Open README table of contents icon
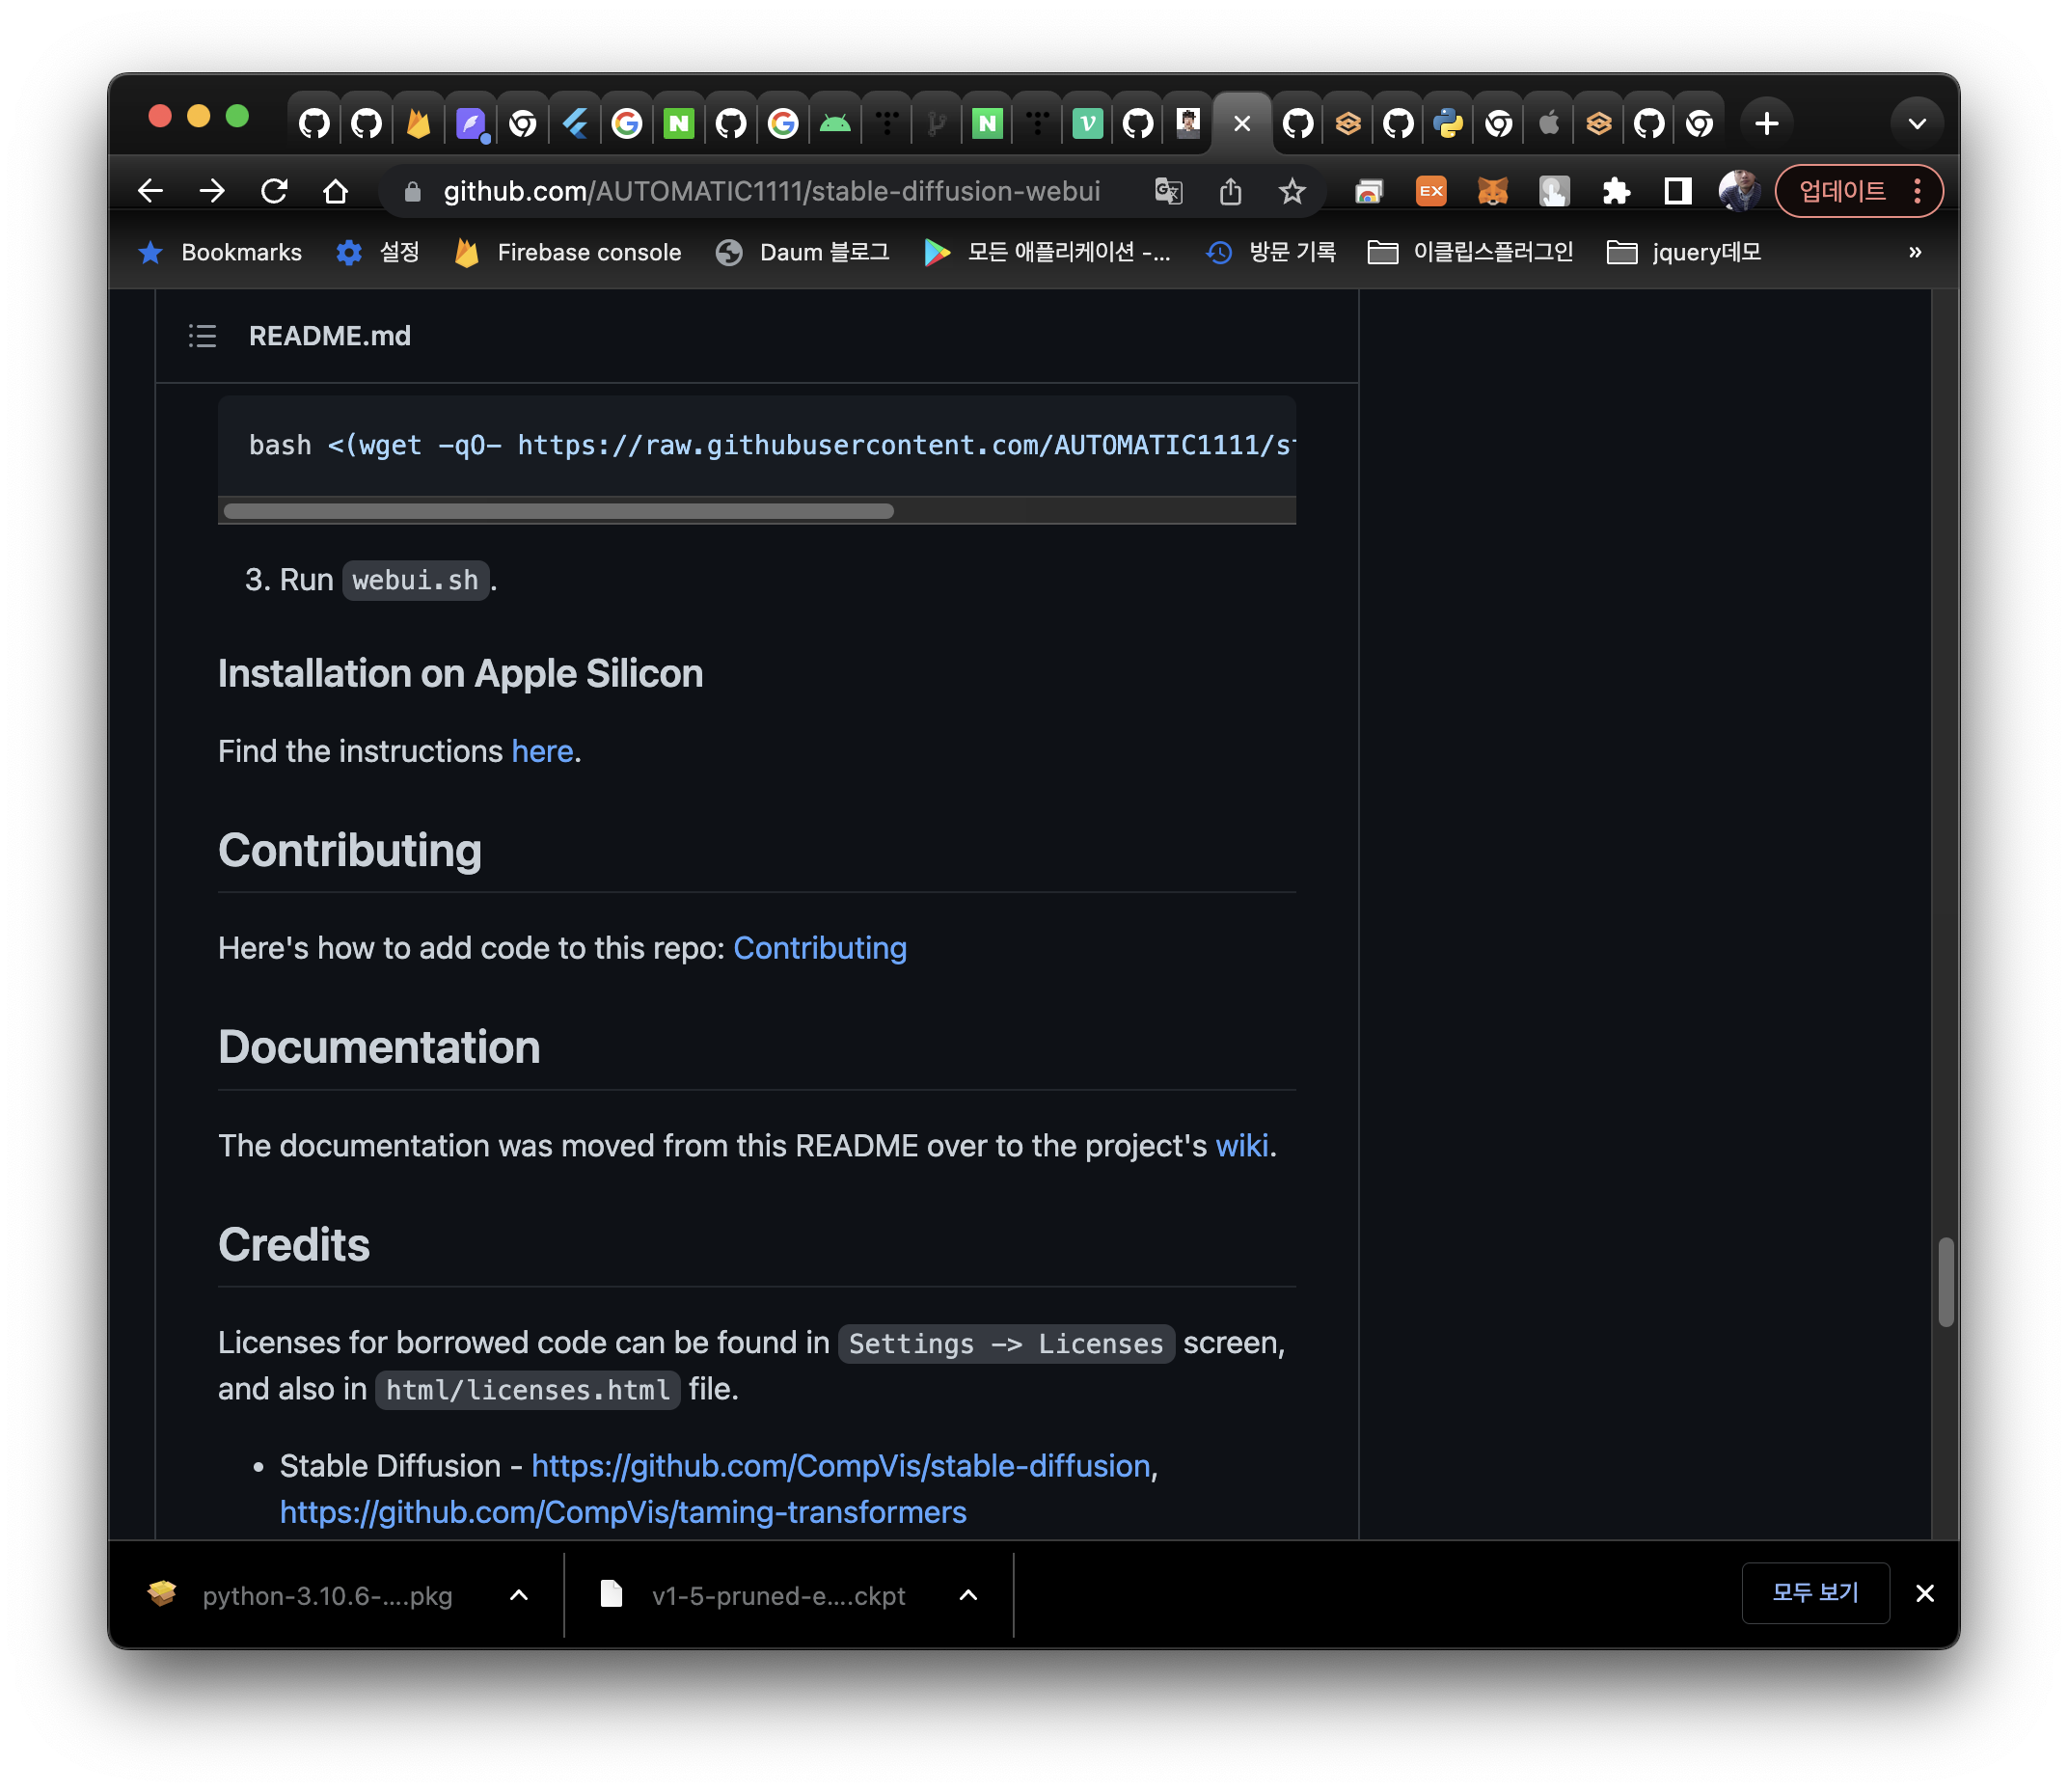2068x1792 pixels. pos(202,336)
